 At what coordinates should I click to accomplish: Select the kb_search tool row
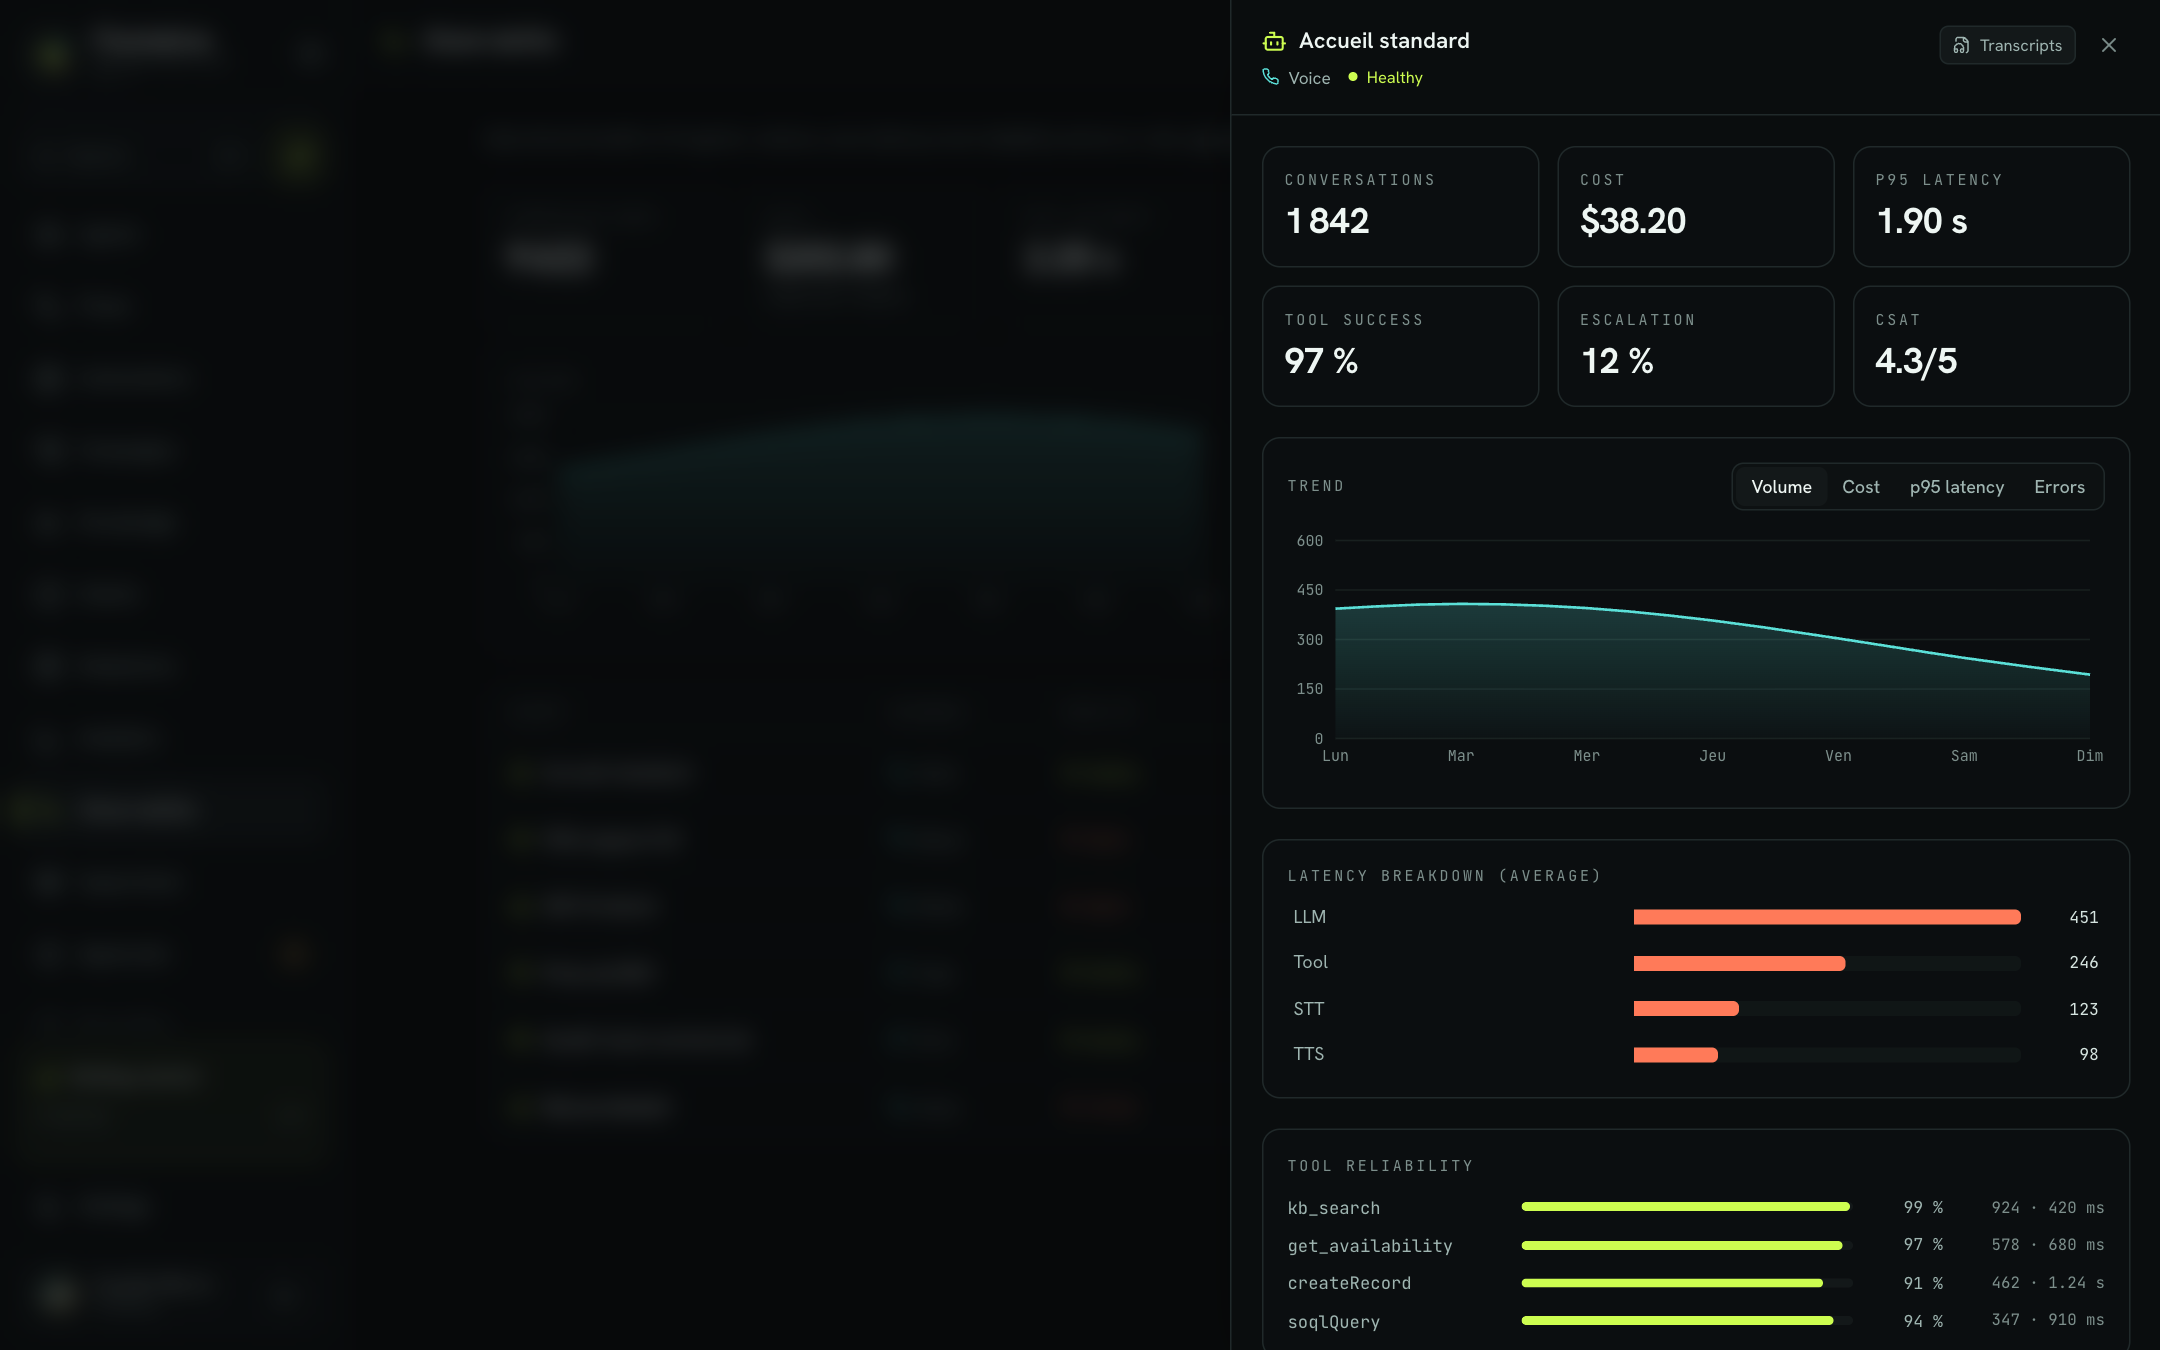(x=1696, y=1208)
